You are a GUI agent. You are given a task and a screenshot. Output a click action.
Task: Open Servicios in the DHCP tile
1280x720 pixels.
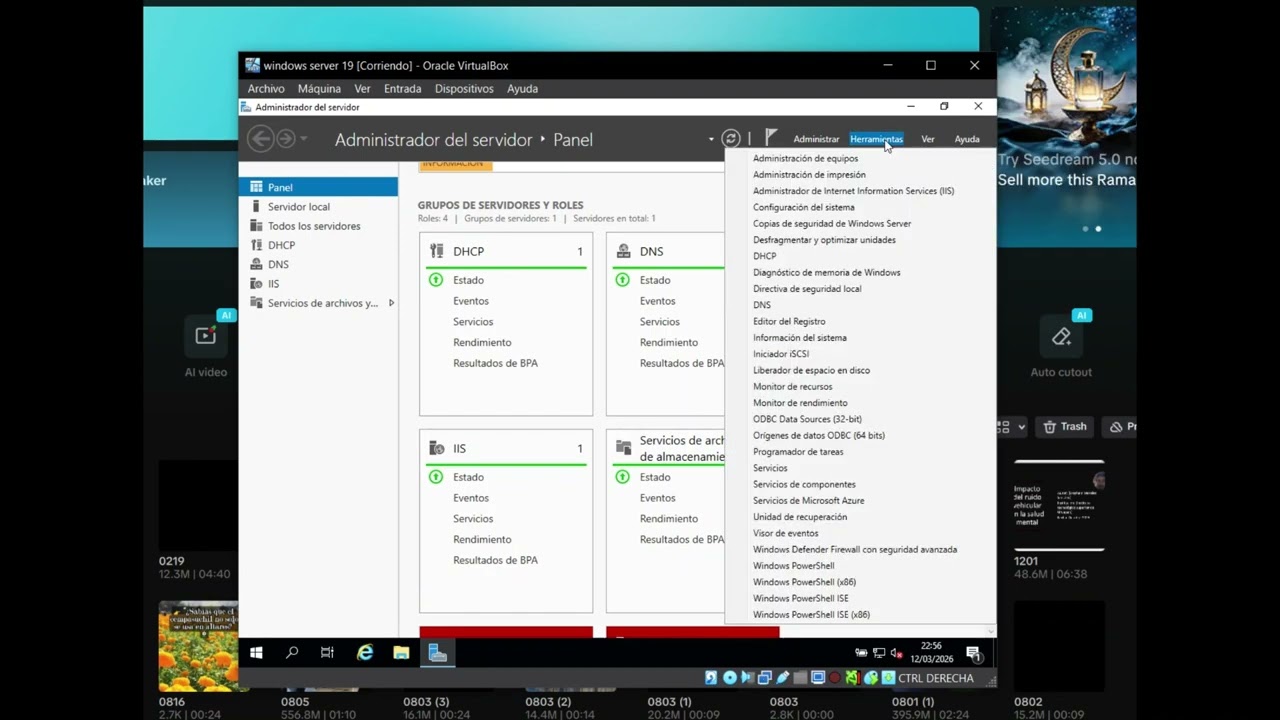pyautogui.click(x=473, y=322)
